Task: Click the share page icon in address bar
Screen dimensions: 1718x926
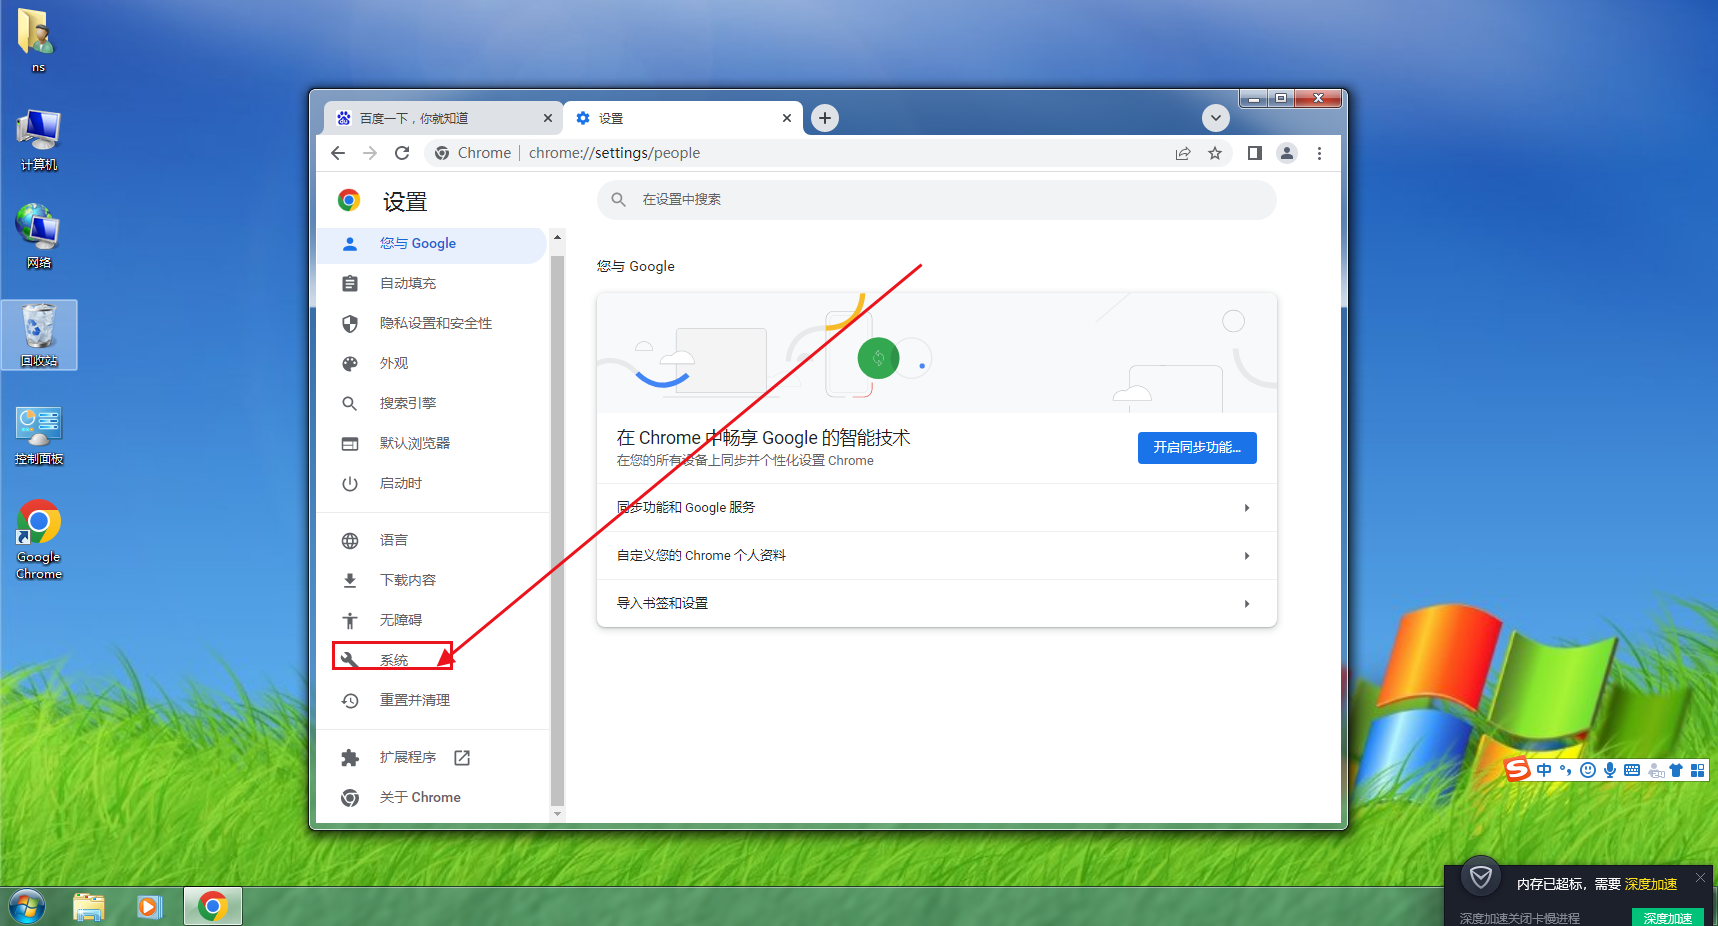Action: pyautogui.click(x=1183, y=153)
